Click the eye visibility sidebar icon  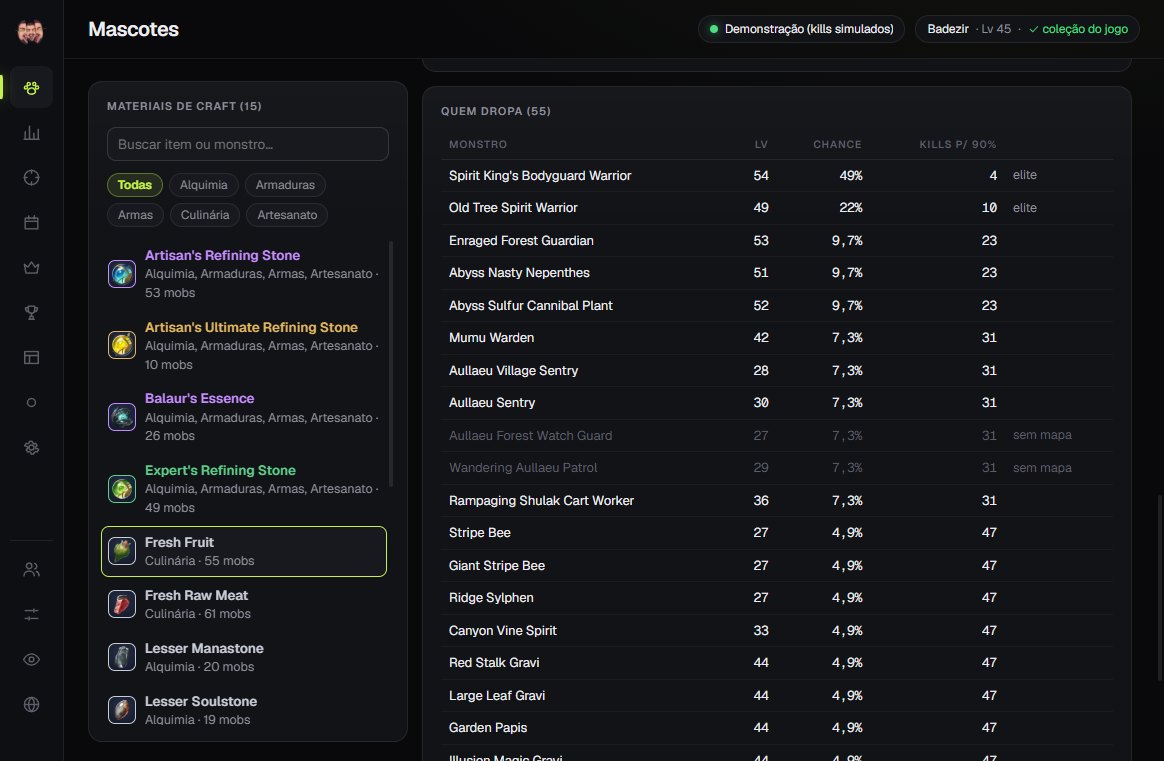tap(31, 659)
